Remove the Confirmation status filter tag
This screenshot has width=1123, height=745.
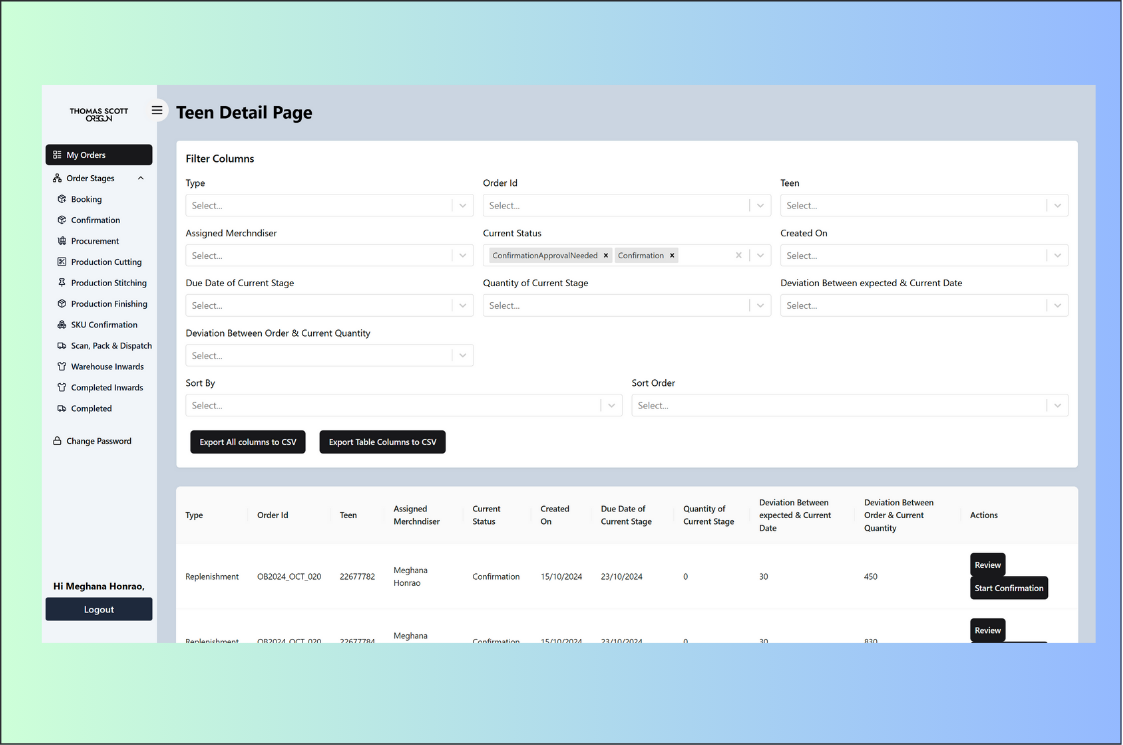click(x=672, y=256)
